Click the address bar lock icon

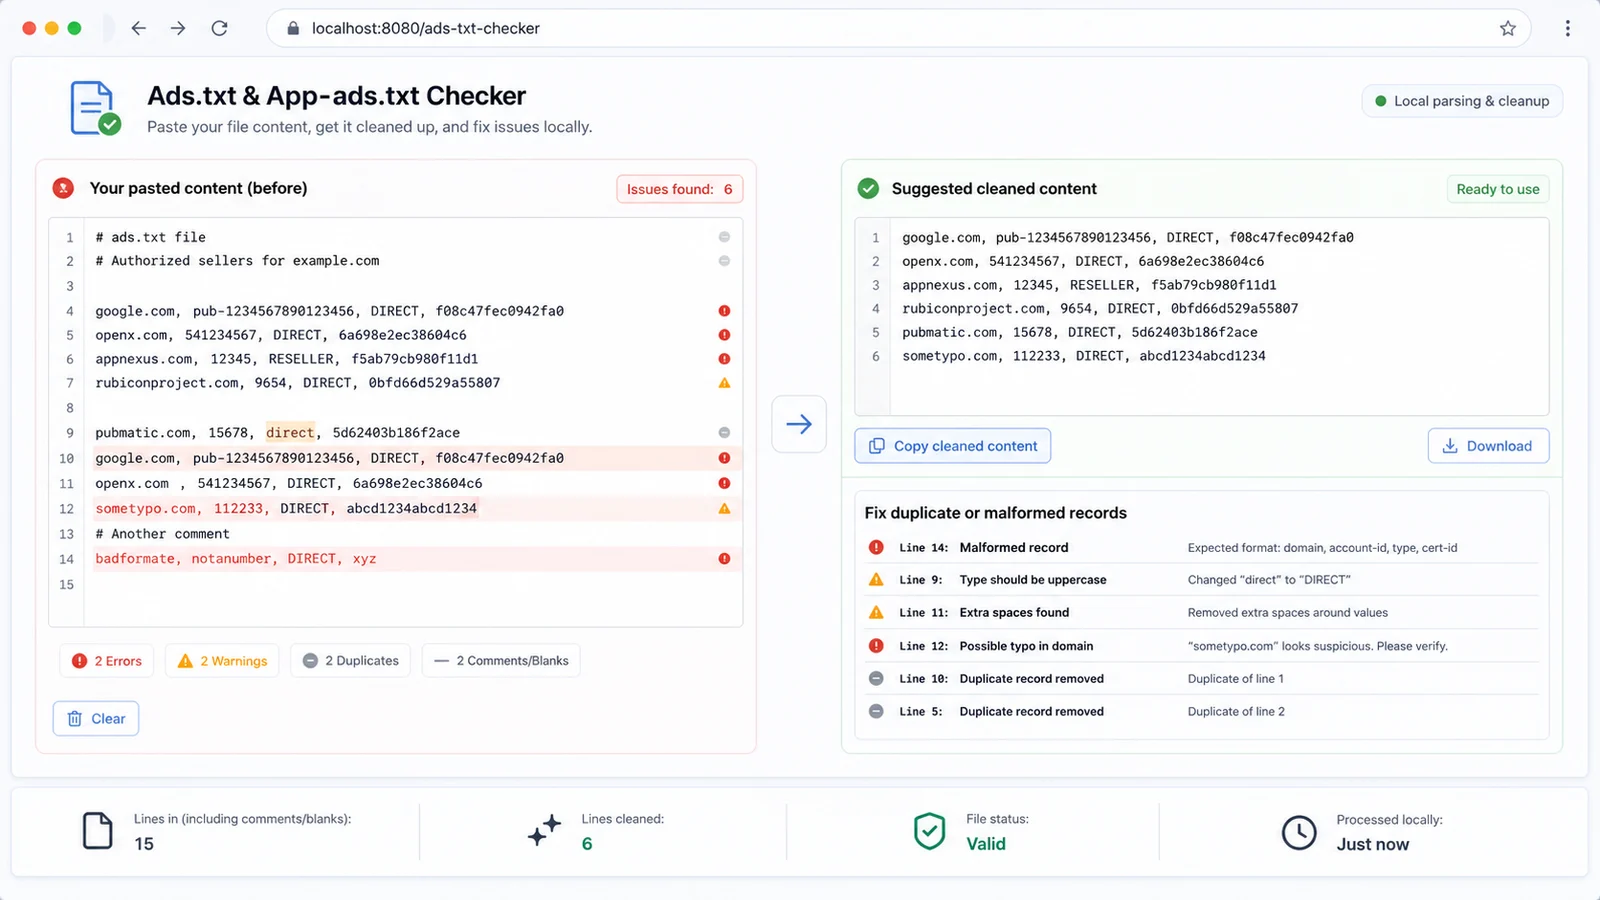(x=293, y=28)
